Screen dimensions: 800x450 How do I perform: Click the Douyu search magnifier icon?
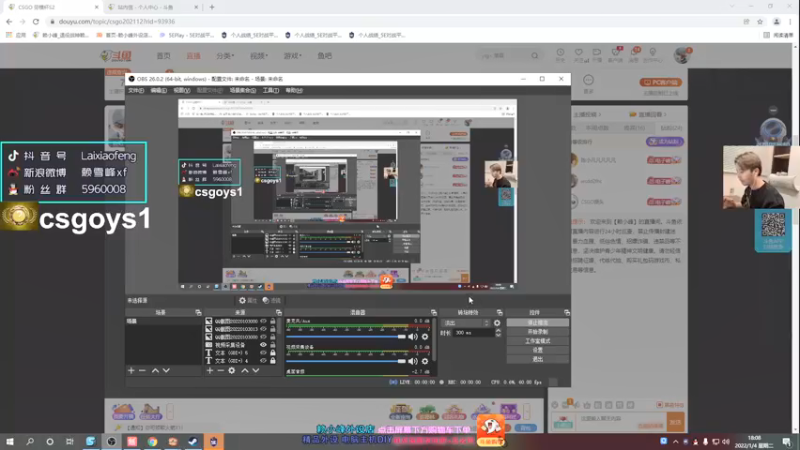coord(534,56)
